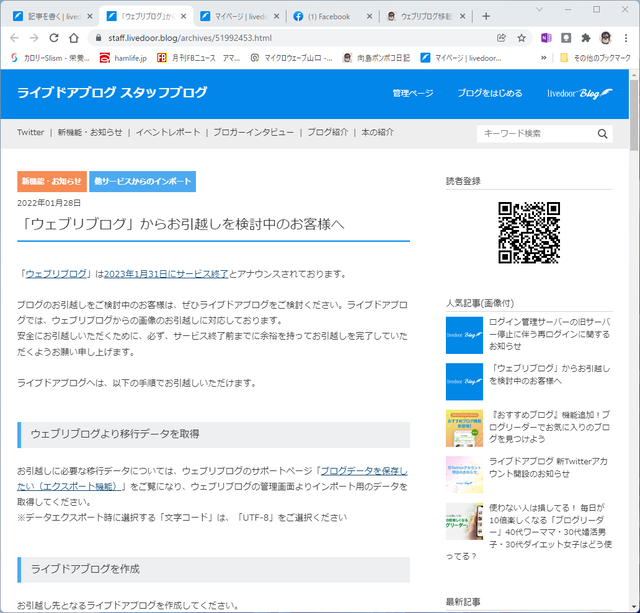Open the イベントレポート category
This screenshot has width=640, height=613.
[168, 132]
